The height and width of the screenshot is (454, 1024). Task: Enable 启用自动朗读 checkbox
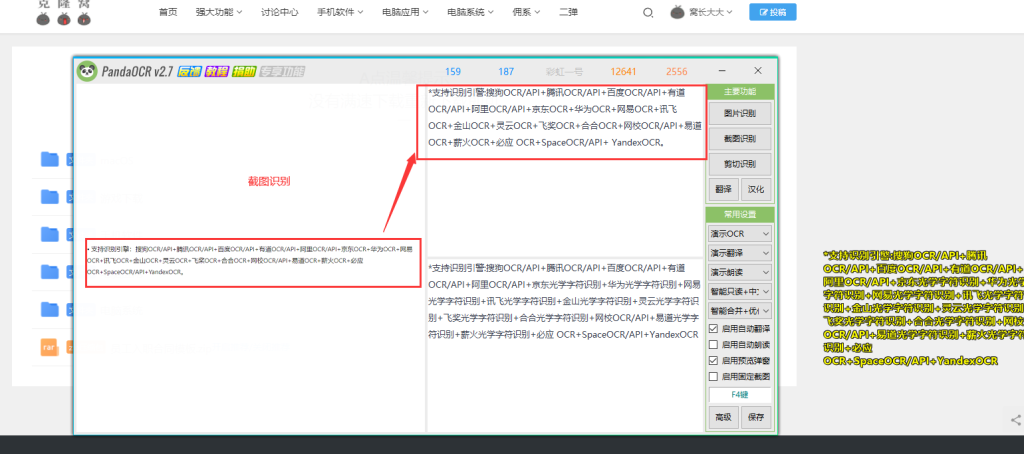(714, 344)
